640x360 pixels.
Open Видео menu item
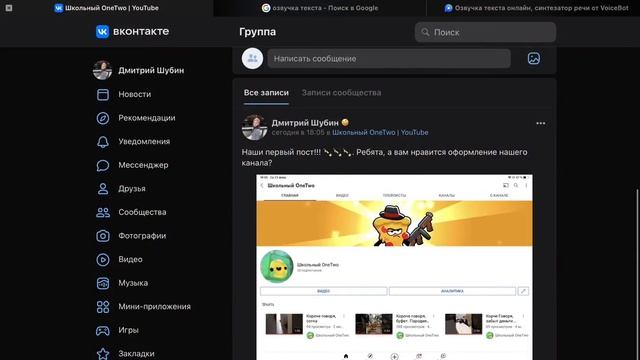pos(130,260)
